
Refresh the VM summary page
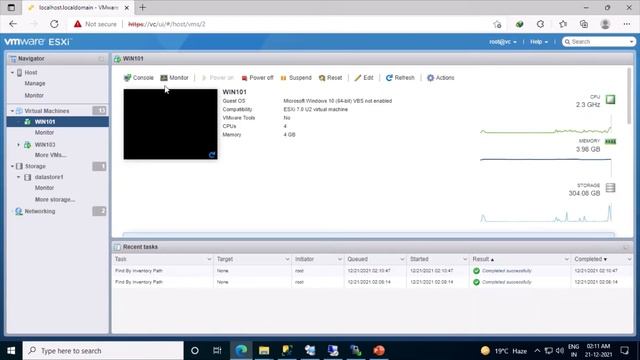click(x=400, y=78)
